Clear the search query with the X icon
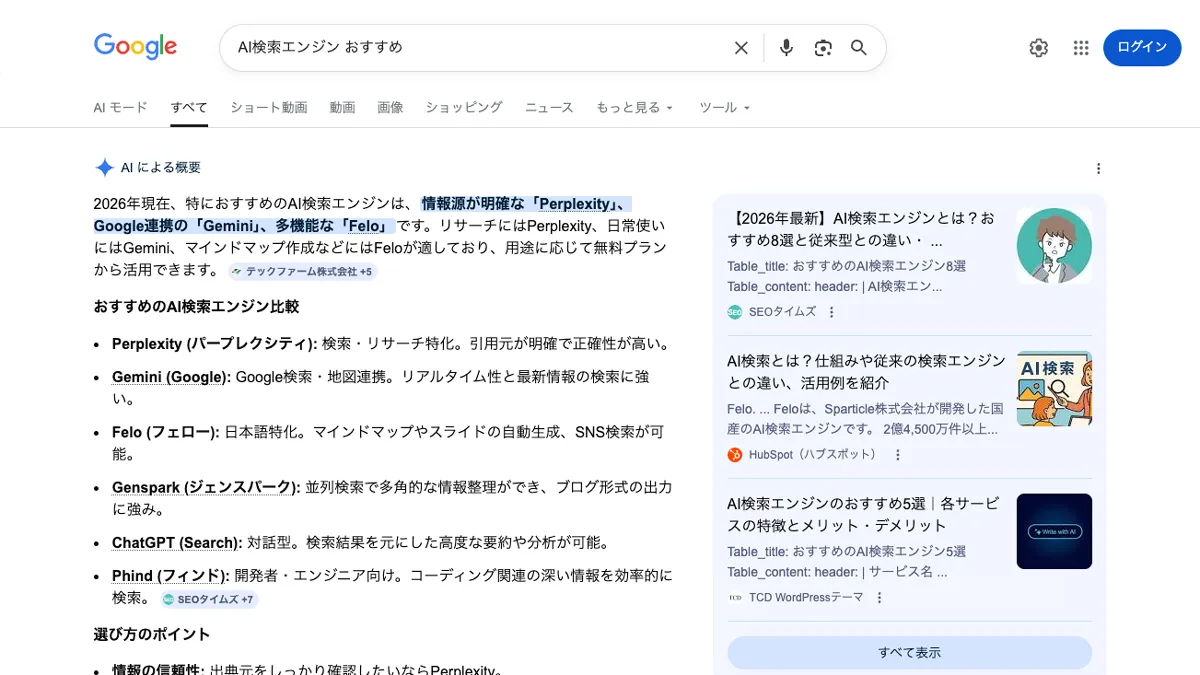This screenshot has width=1200, height=675. (741, 48)
